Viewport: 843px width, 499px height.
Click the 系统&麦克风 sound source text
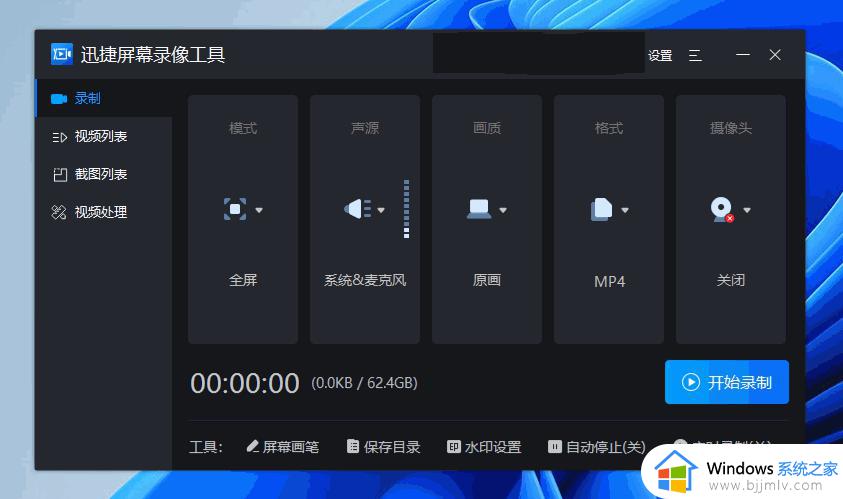[365, 280]
